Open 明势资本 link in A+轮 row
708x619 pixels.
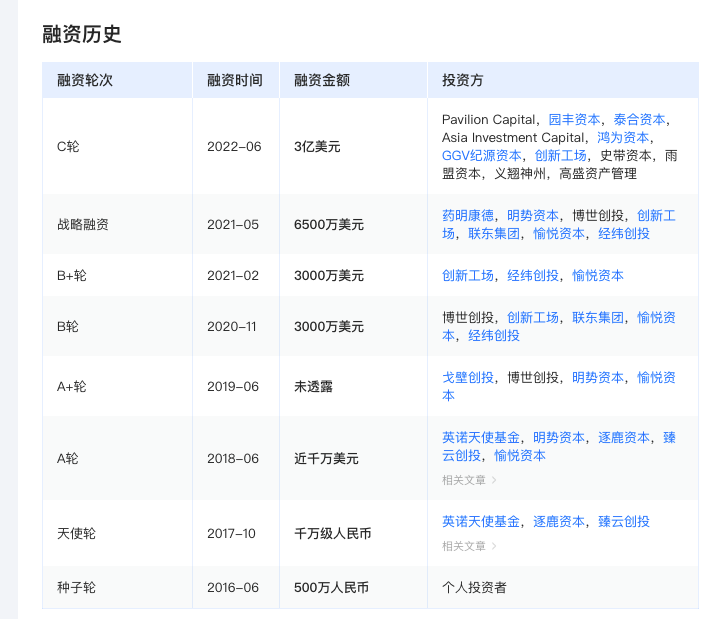pos(597,377)
